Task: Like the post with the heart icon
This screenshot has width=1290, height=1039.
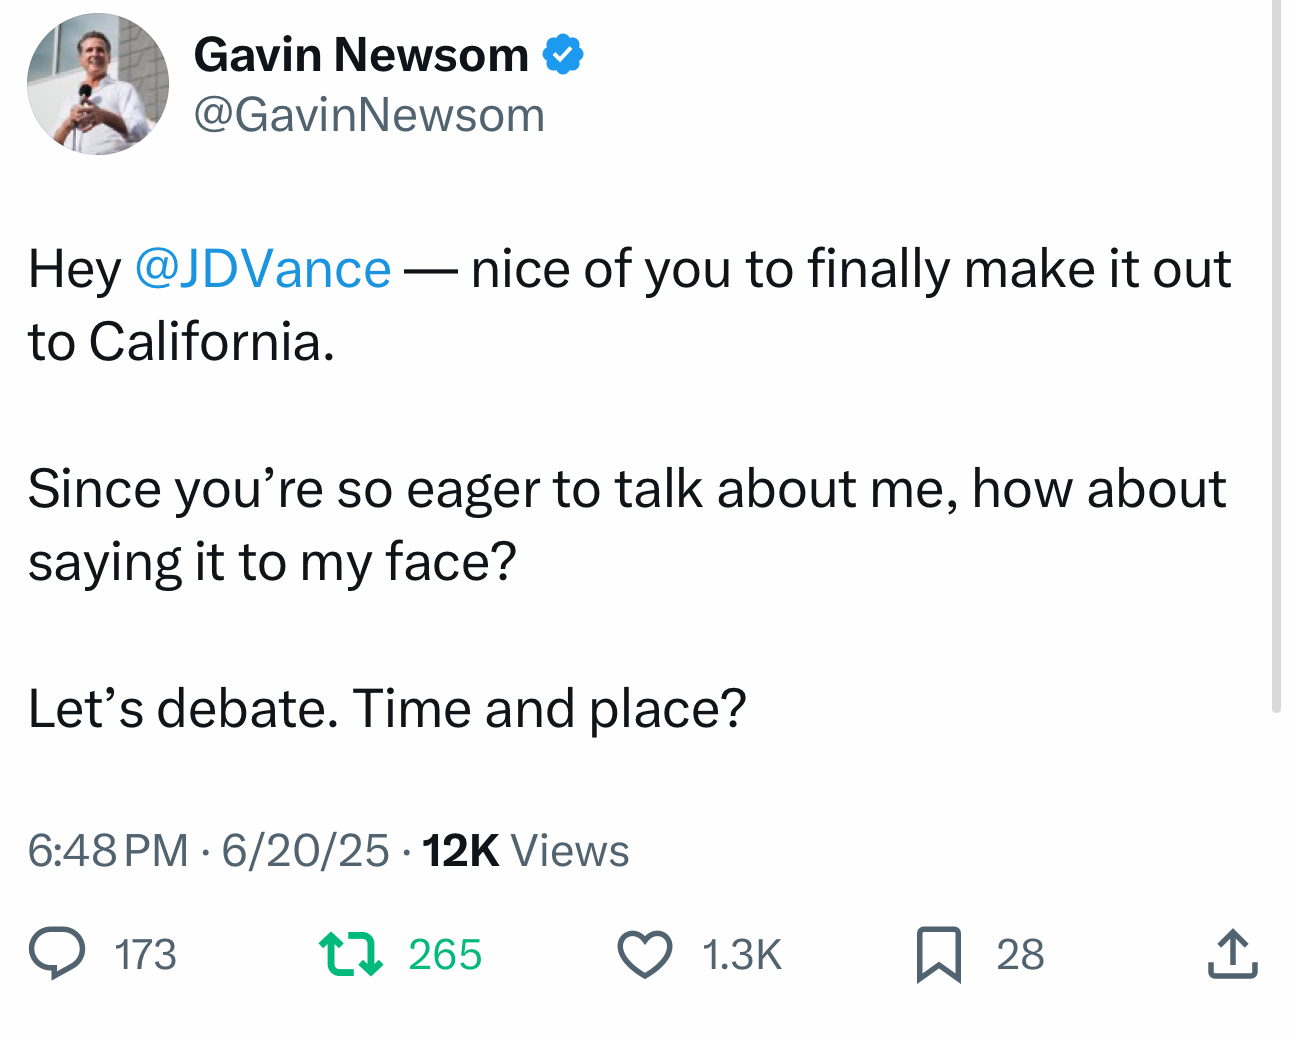Action: 644,953
